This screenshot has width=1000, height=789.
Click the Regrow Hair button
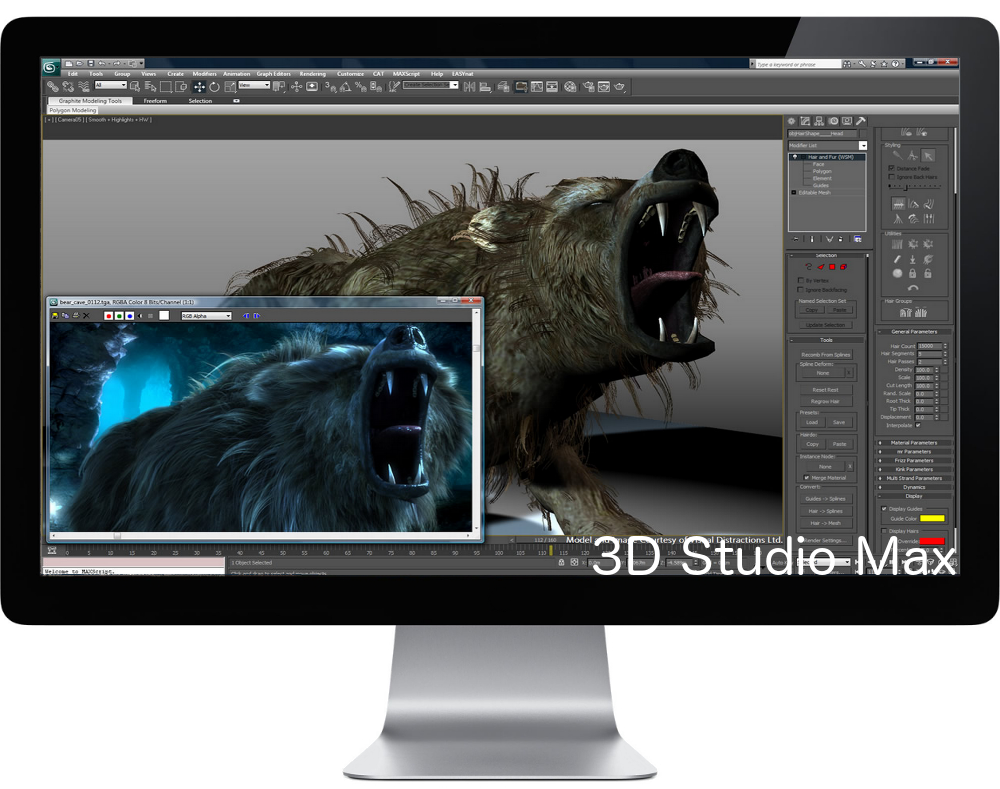click(x=825, y=401)
